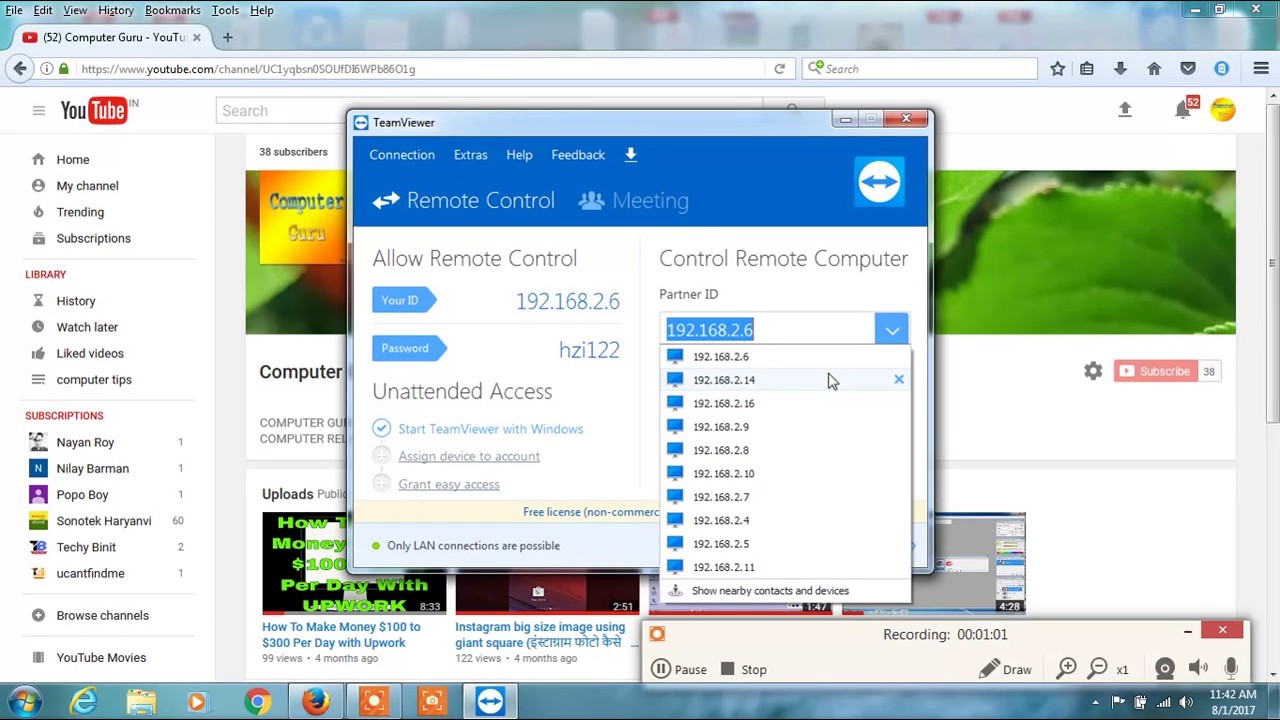Pick 192.168.2.10 from the partner list
The width and height of the screenshot is (1280, 720).
tap(785, 474)
